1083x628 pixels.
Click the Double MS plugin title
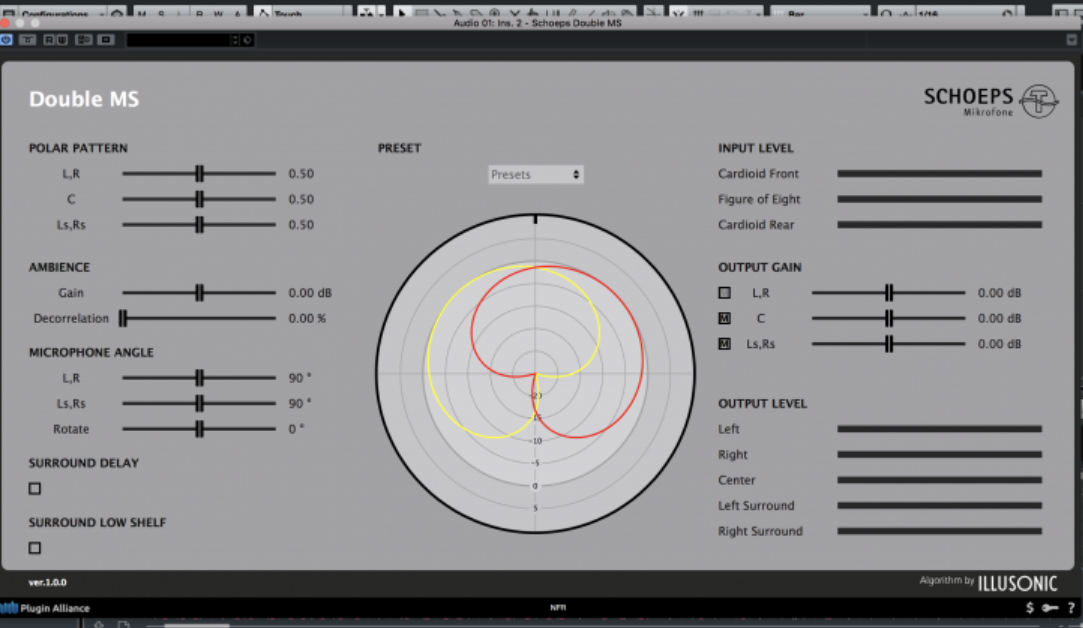pos(84,99)
